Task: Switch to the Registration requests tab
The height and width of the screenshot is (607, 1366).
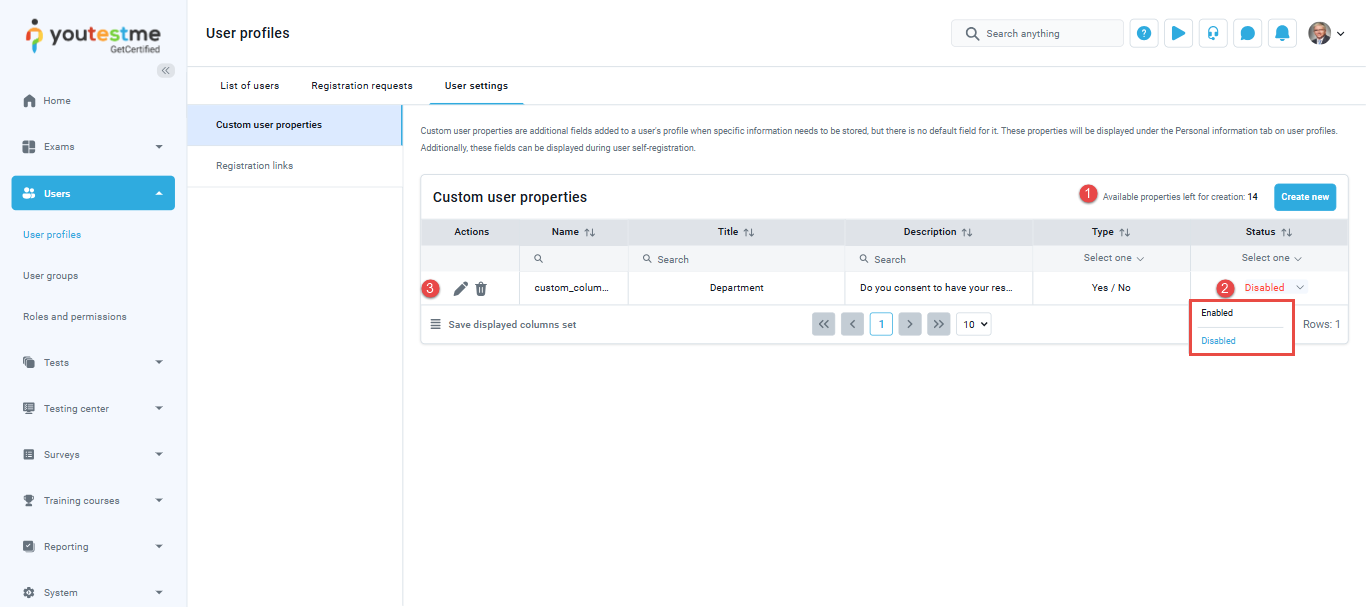Action: [362, 86]
